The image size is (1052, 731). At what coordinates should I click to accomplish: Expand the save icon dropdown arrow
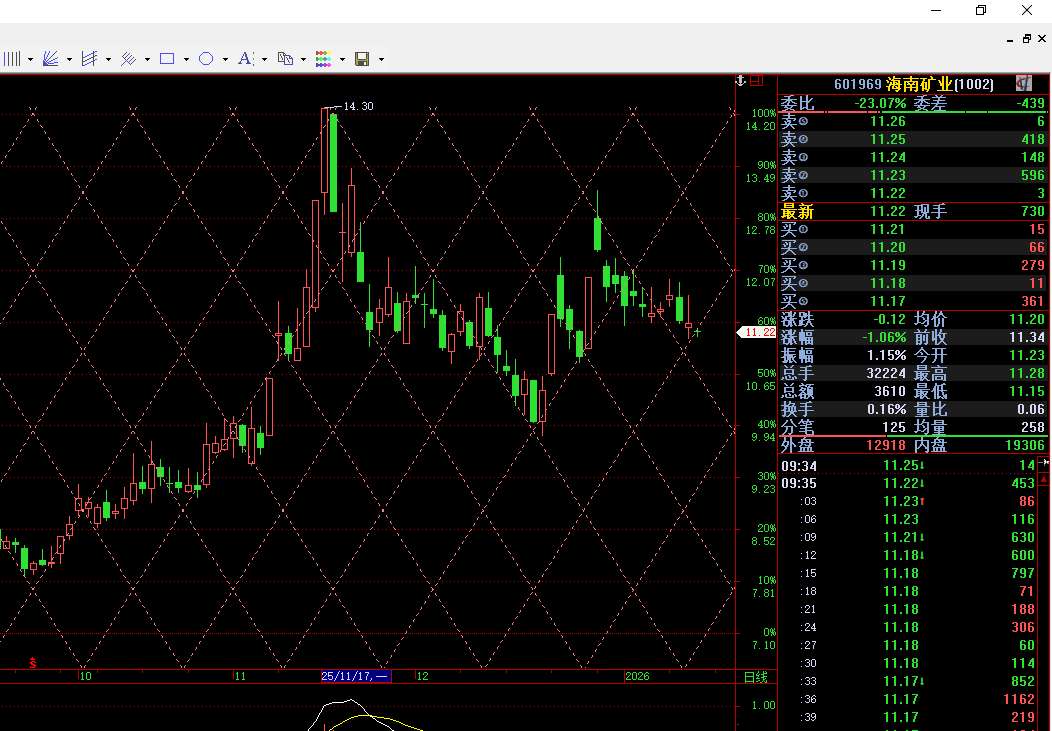(x=381, y=60)
